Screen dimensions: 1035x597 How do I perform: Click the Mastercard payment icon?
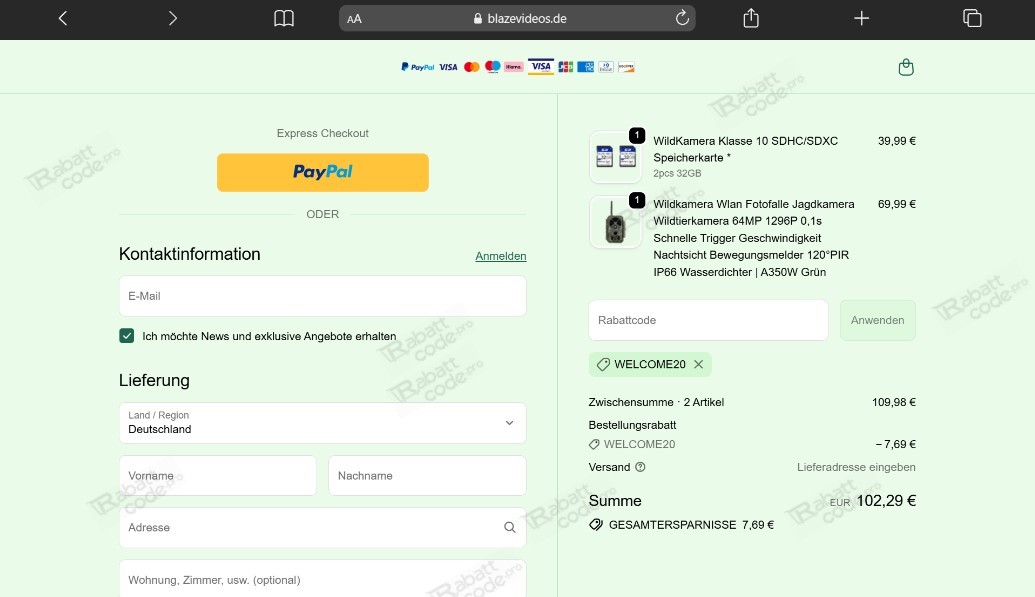coord(471,66)
